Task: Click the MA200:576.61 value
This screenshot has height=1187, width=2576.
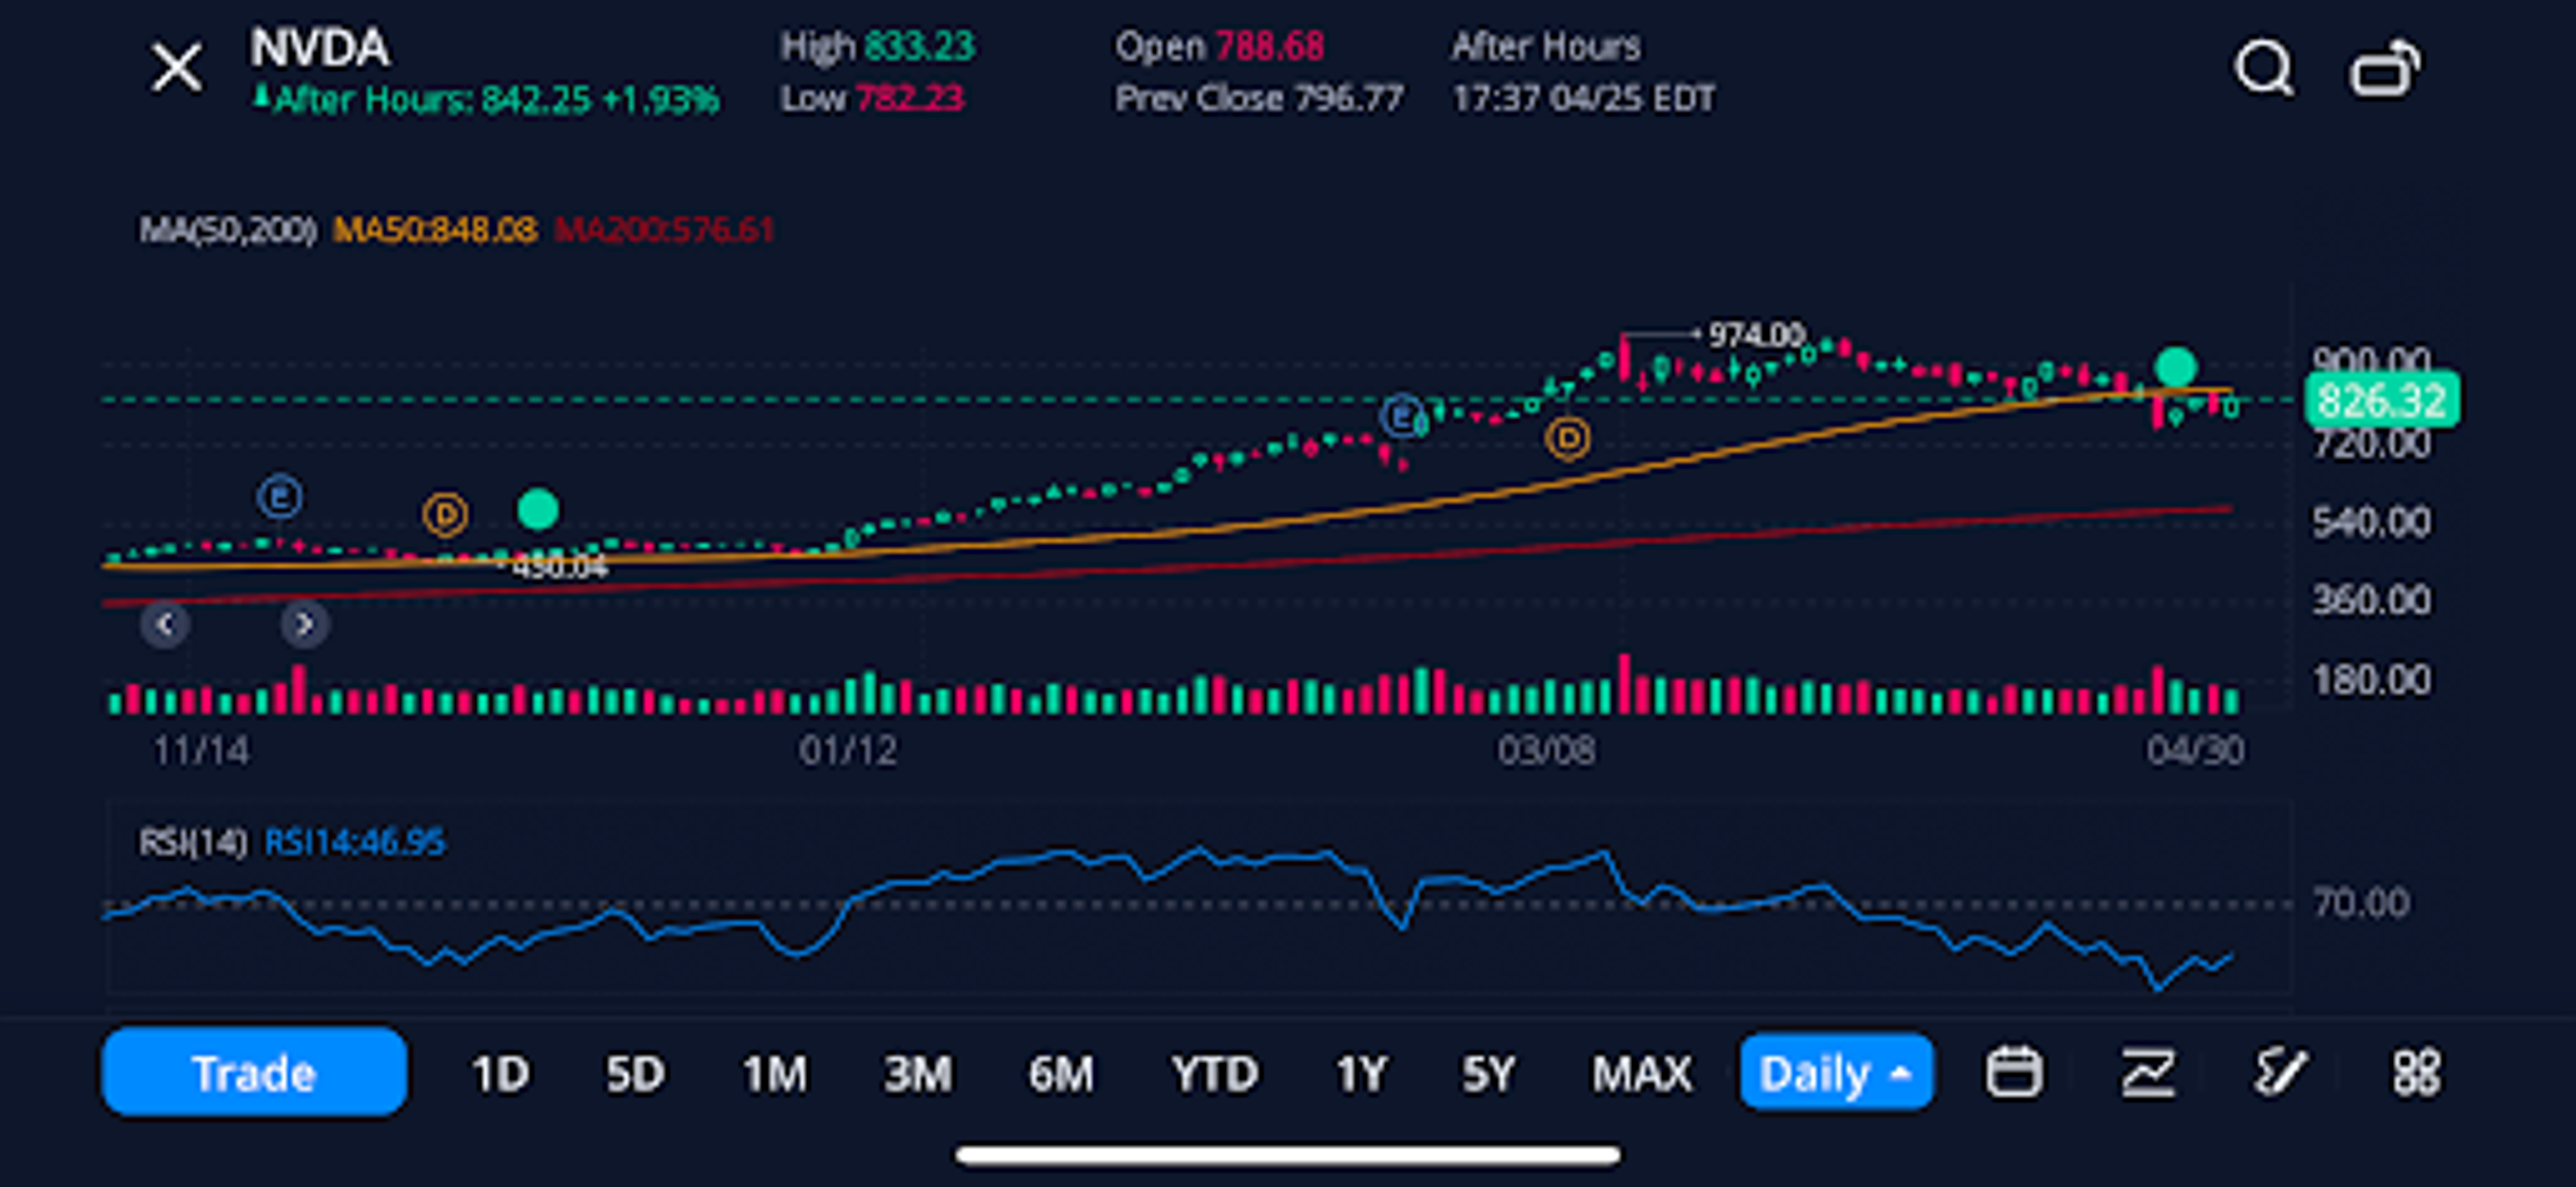Action: click(664, 230)
